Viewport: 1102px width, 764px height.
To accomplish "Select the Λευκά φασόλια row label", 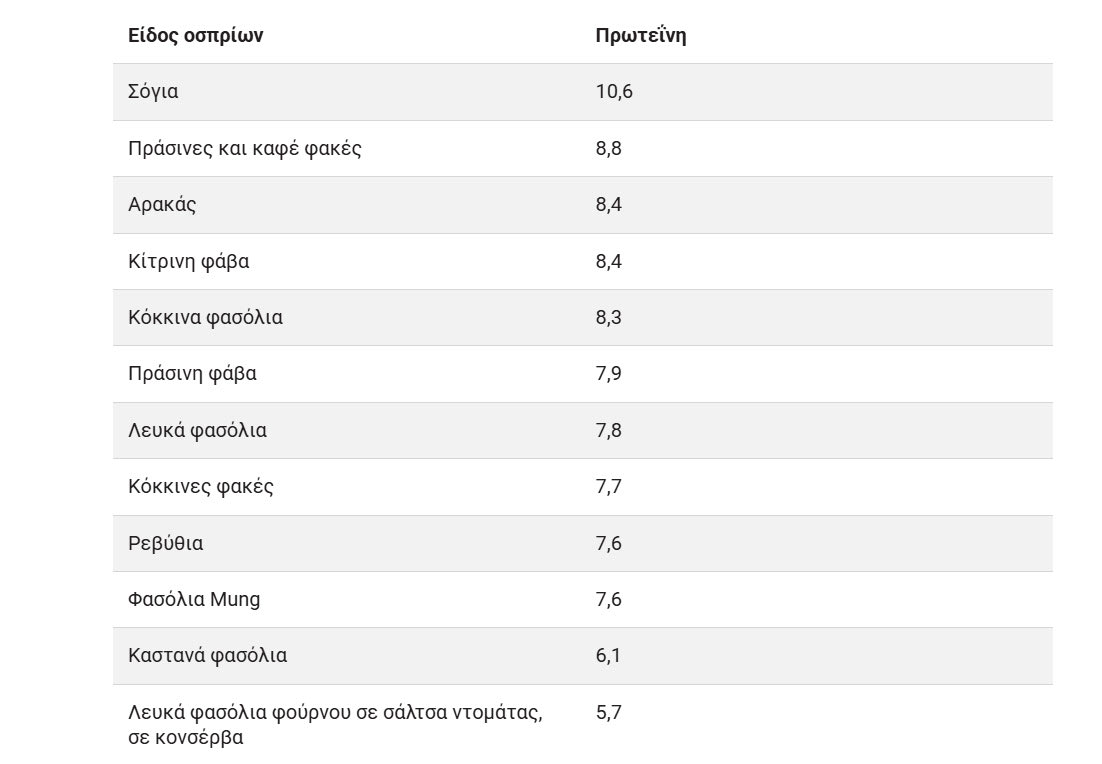I will (x=198, y=431).
